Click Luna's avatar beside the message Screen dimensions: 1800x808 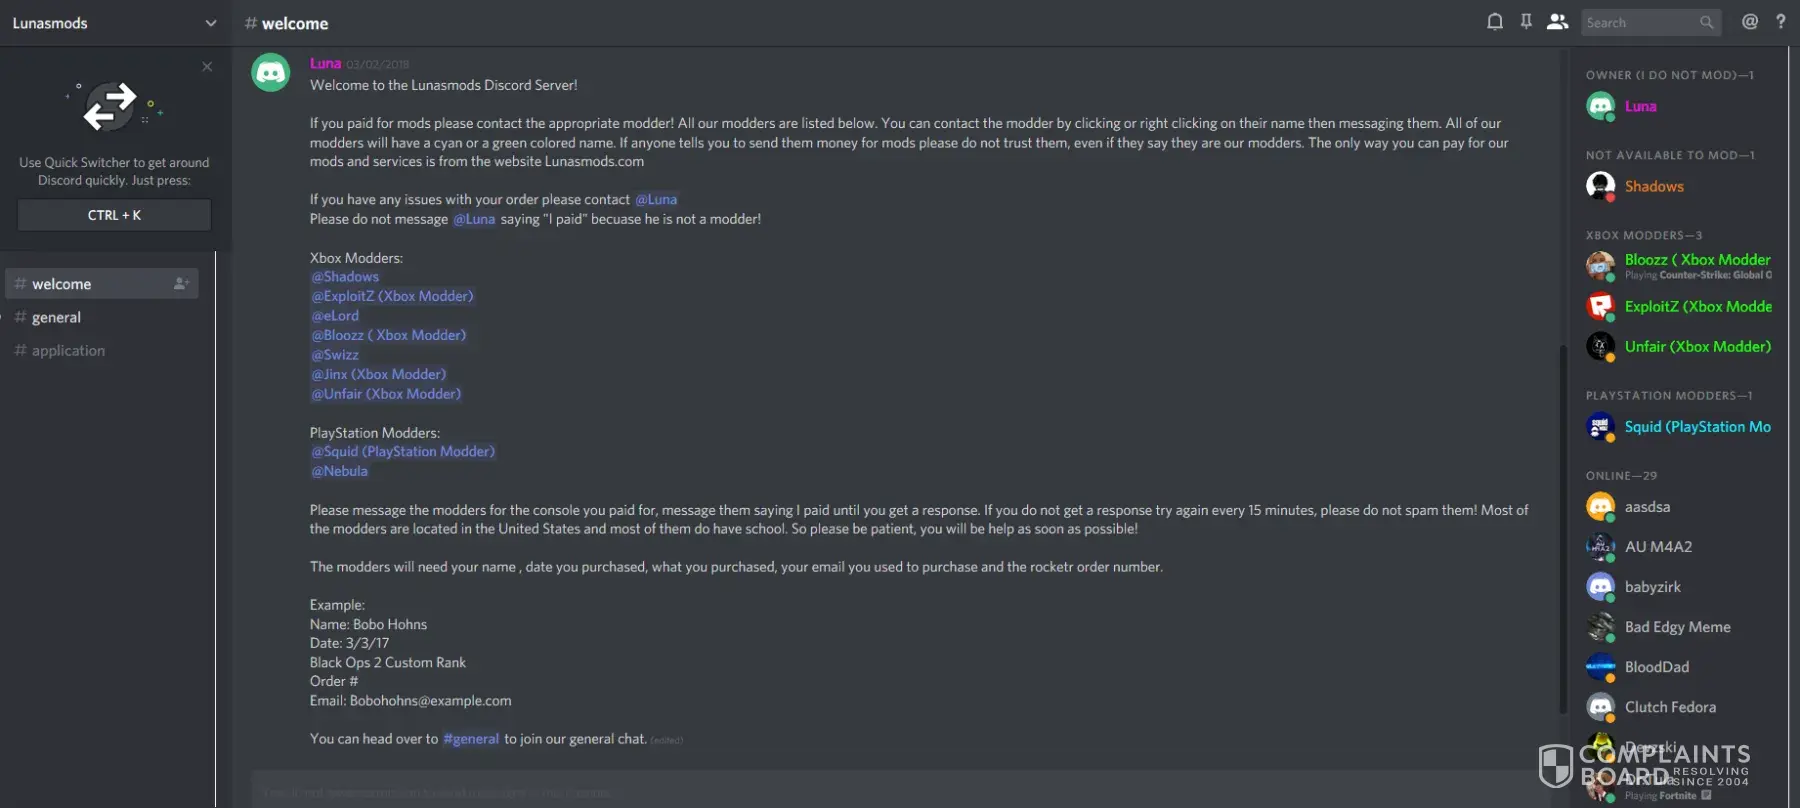click(271, 73)
